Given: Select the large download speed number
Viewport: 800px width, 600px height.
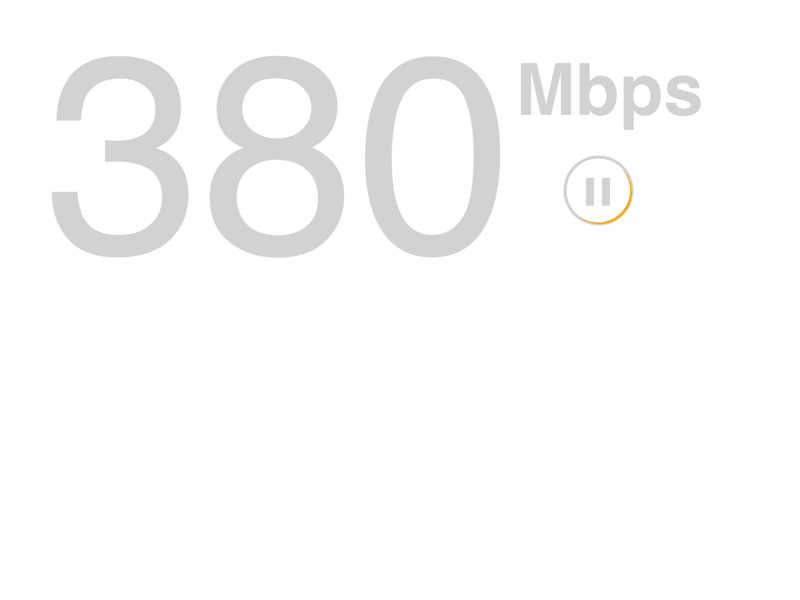Looking at the screenshot, I should [276, 157].
